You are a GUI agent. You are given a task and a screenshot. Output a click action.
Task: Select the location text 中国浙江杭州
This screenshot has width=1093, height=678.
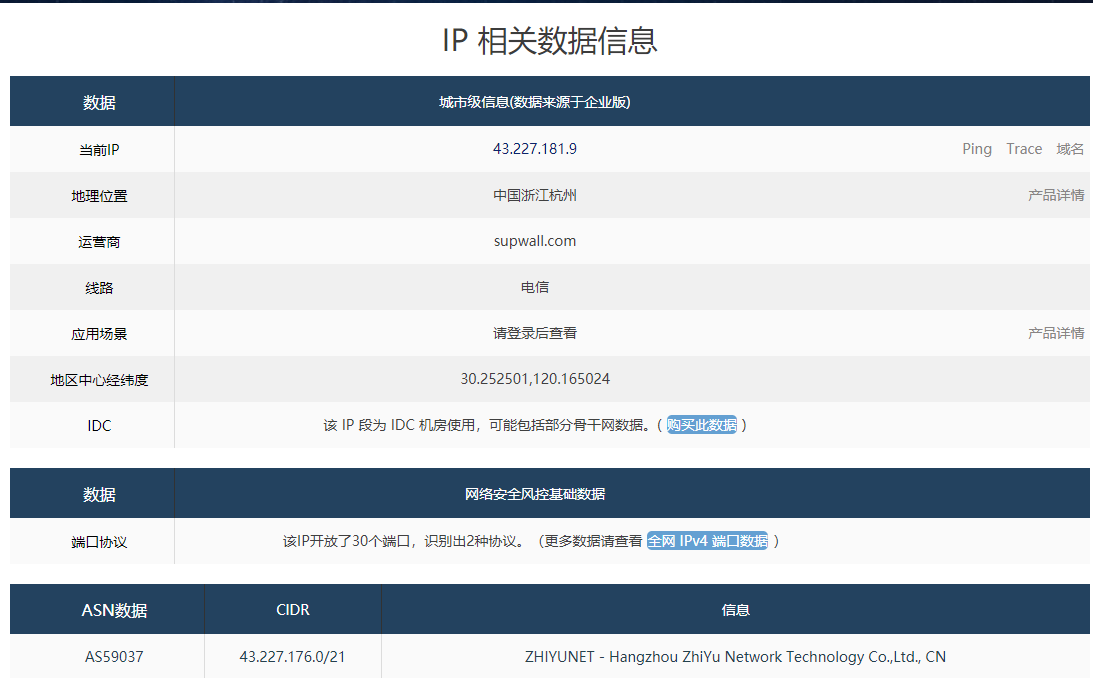534,195
